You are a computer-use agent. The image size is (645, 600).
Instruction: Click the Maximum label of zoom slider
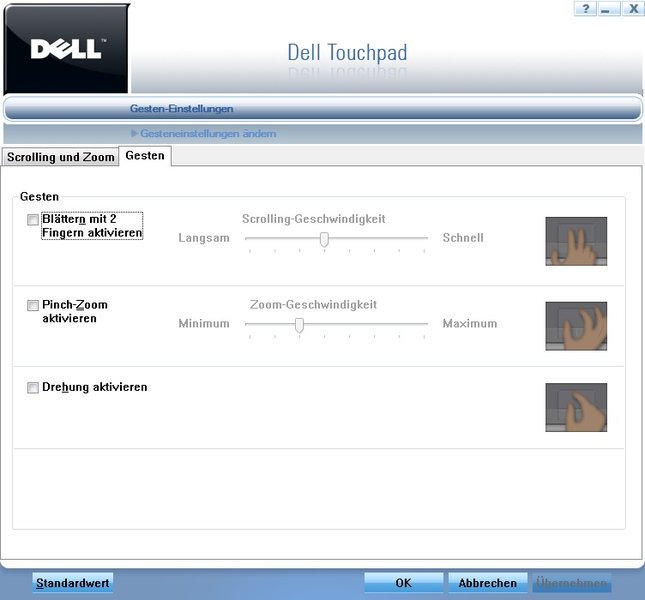470,324
